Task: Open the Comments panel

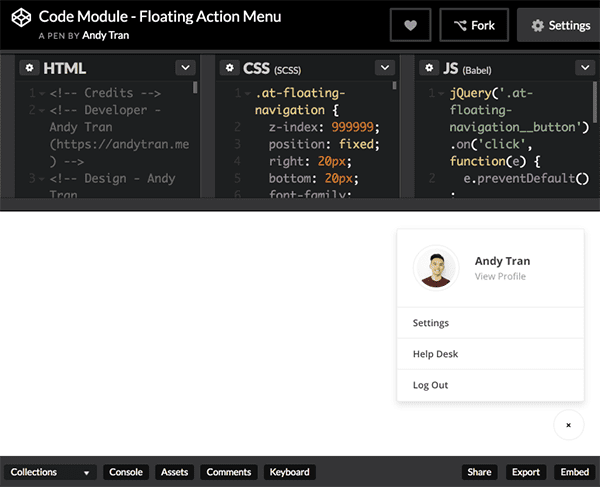Action: coord(229,472)
